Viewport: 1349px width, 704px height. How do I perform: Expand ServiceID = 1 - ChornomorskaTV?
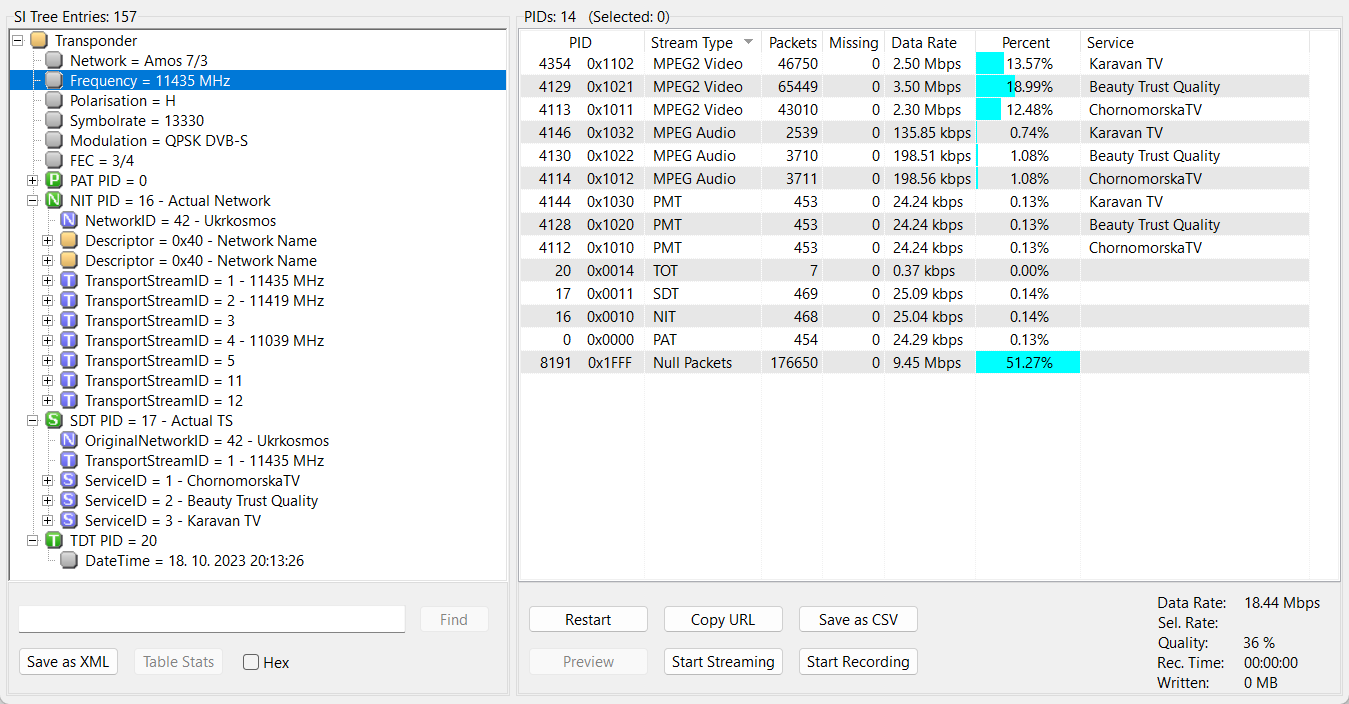coord(48,481)
